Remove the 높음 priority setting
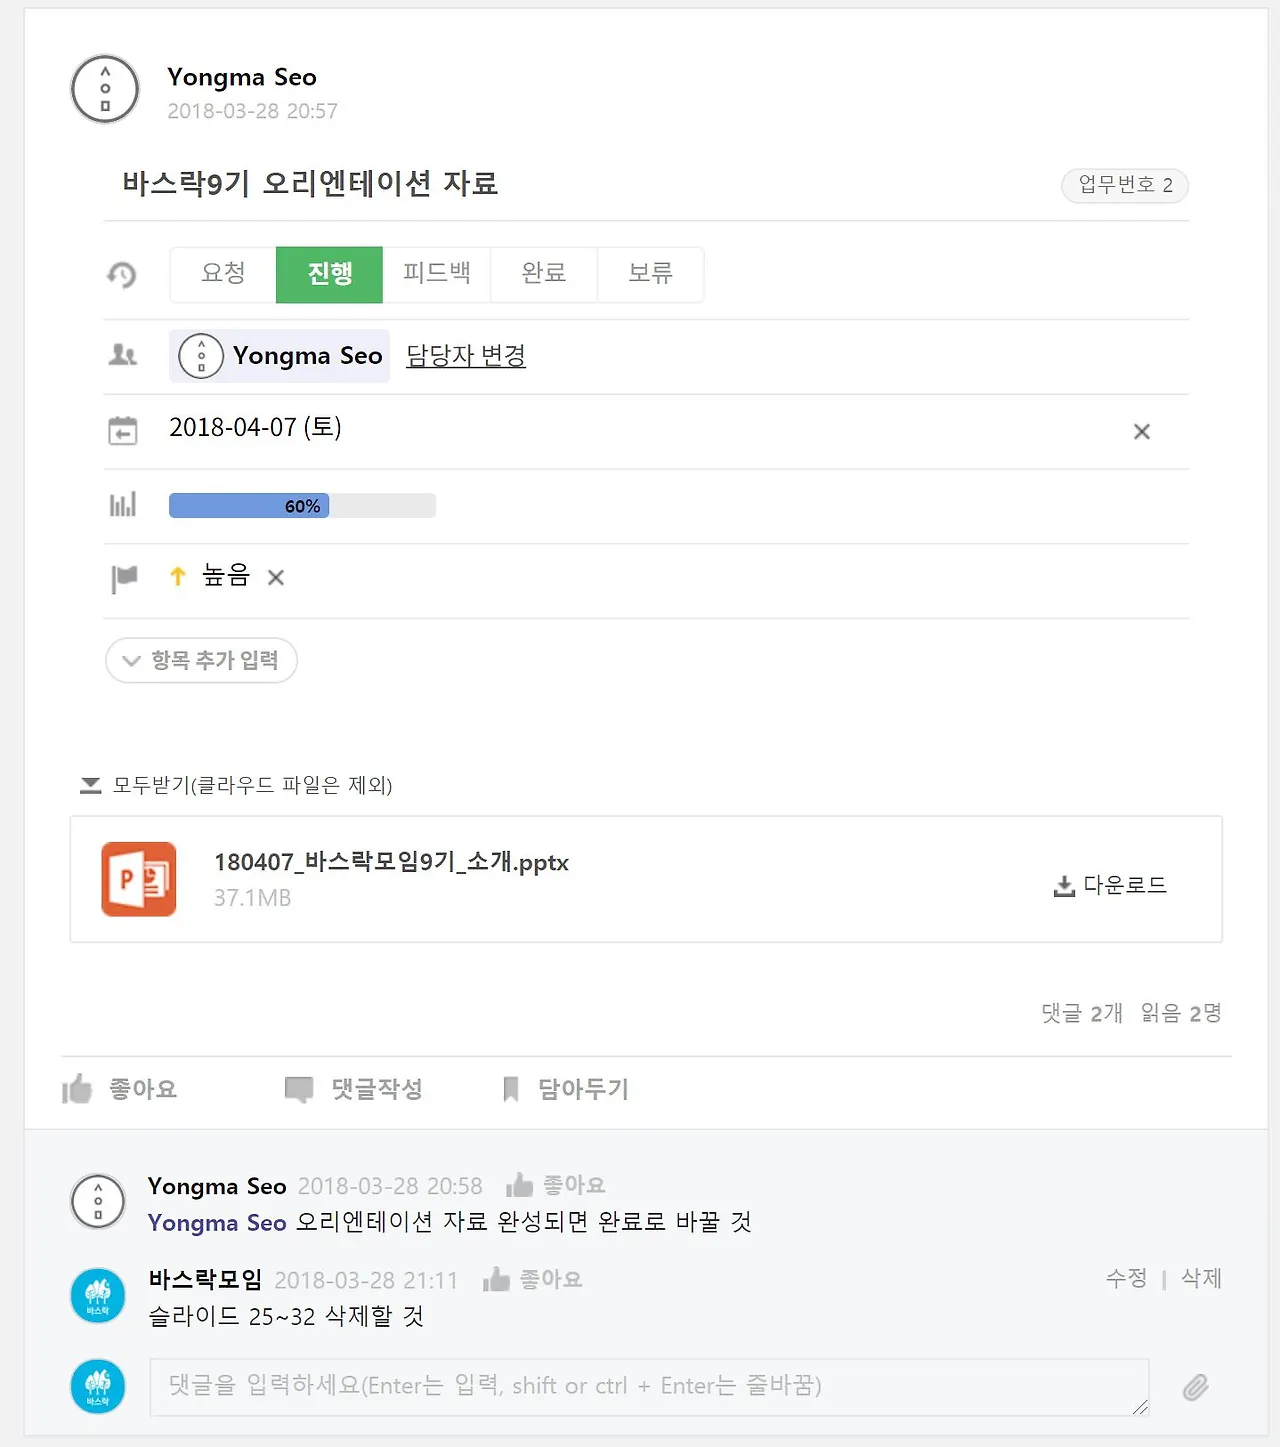This screenshot has height=1447, width=1280. pyautogui.click(x=276, y=577)
